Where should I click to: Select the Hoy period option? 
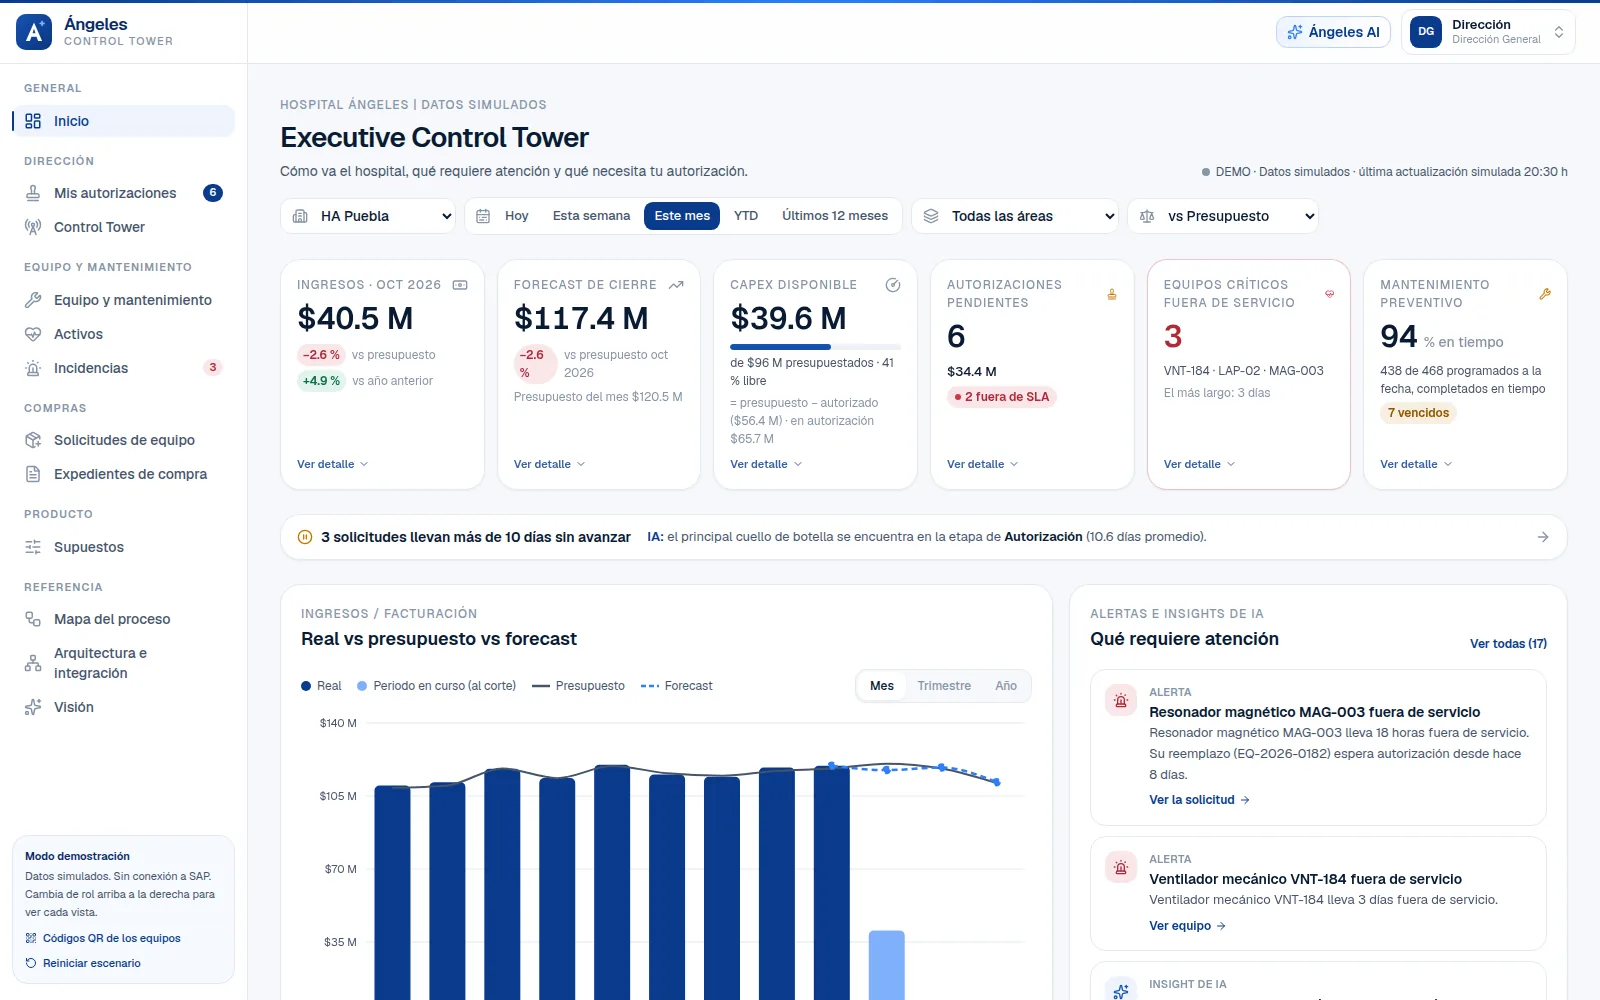[517, 216]
